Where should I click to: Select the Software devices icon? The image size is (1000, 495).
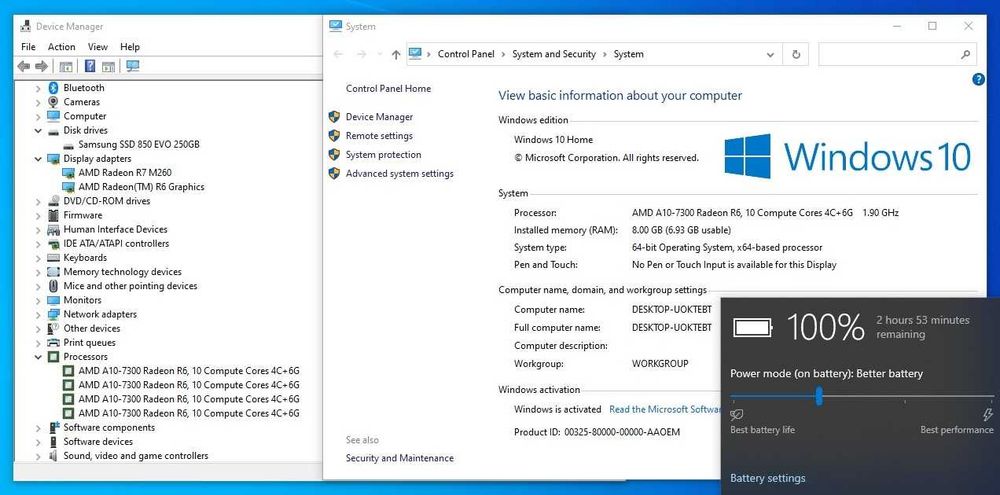tap(54, 441)
